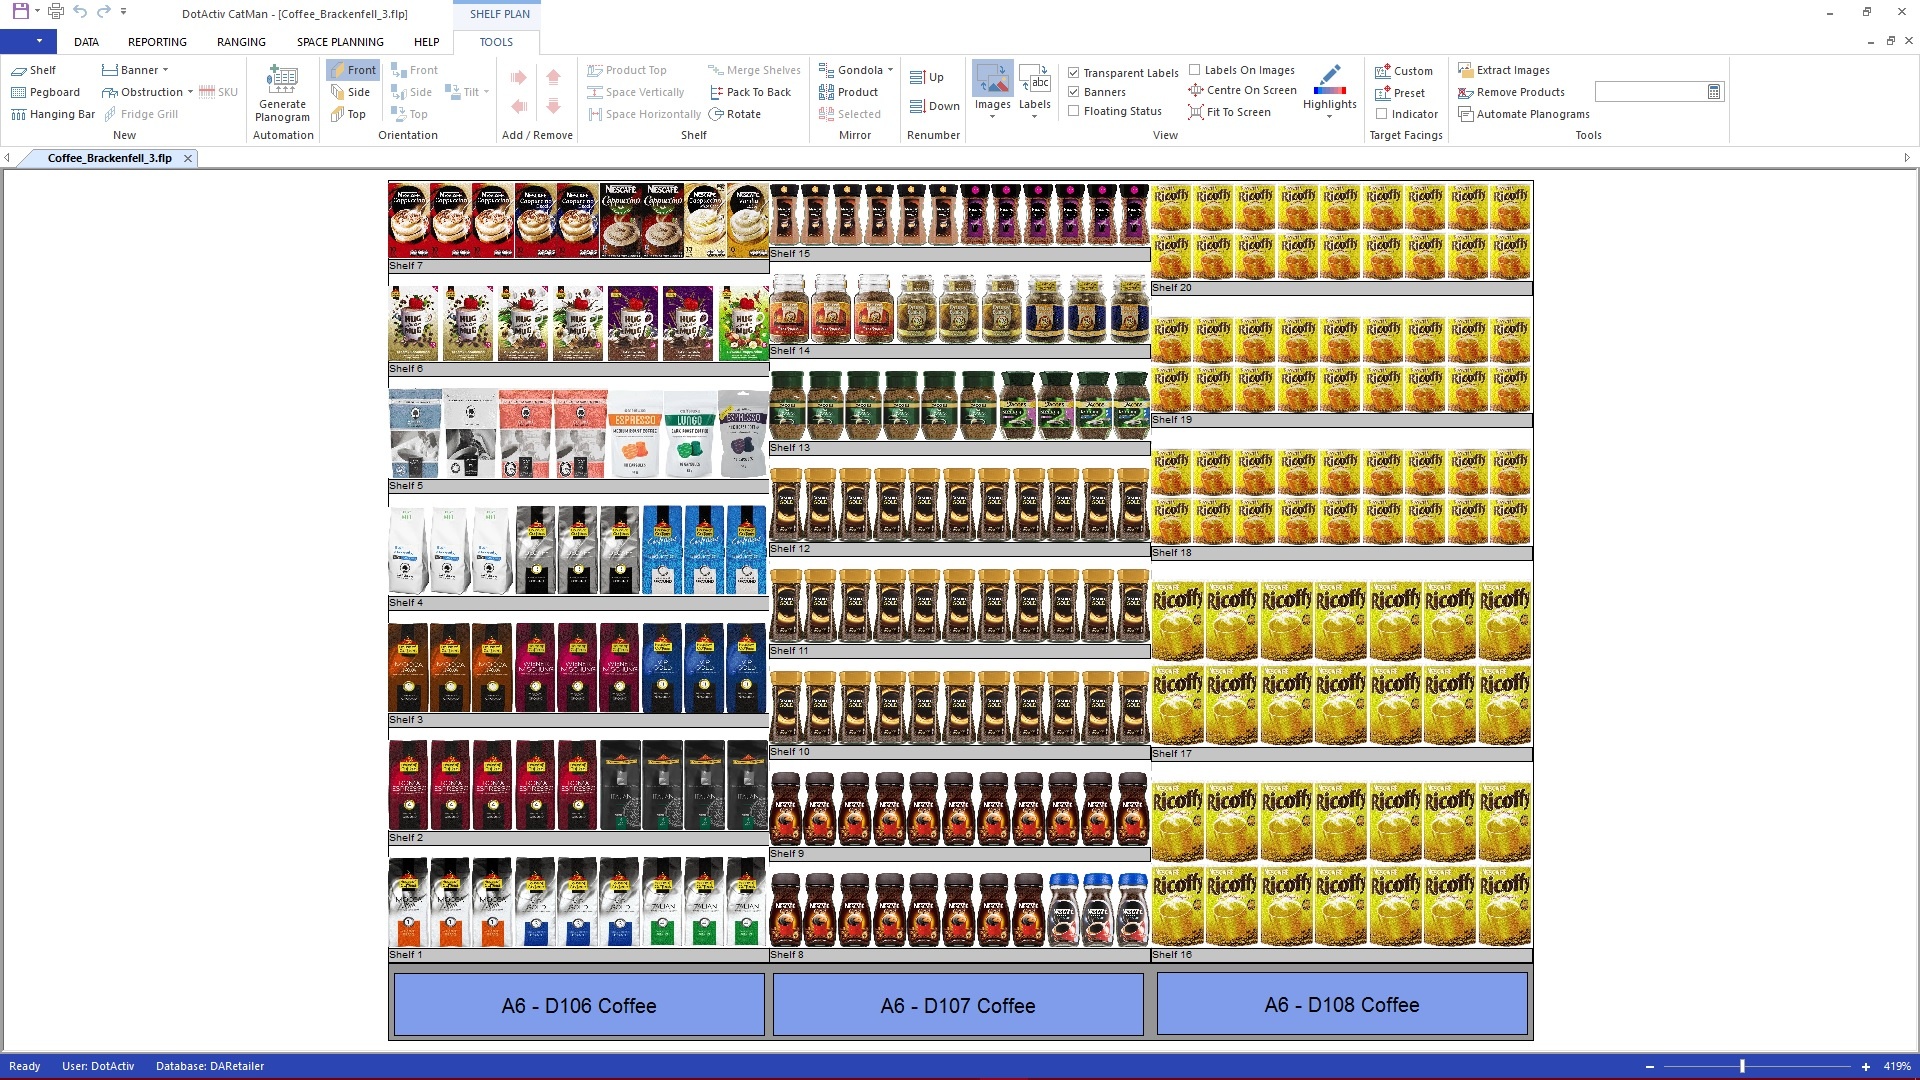Image resolution: width=1920 pixels, height=1080 pixels.
Task: Enable the Indicator checkbox
Action: (1381, 114)
